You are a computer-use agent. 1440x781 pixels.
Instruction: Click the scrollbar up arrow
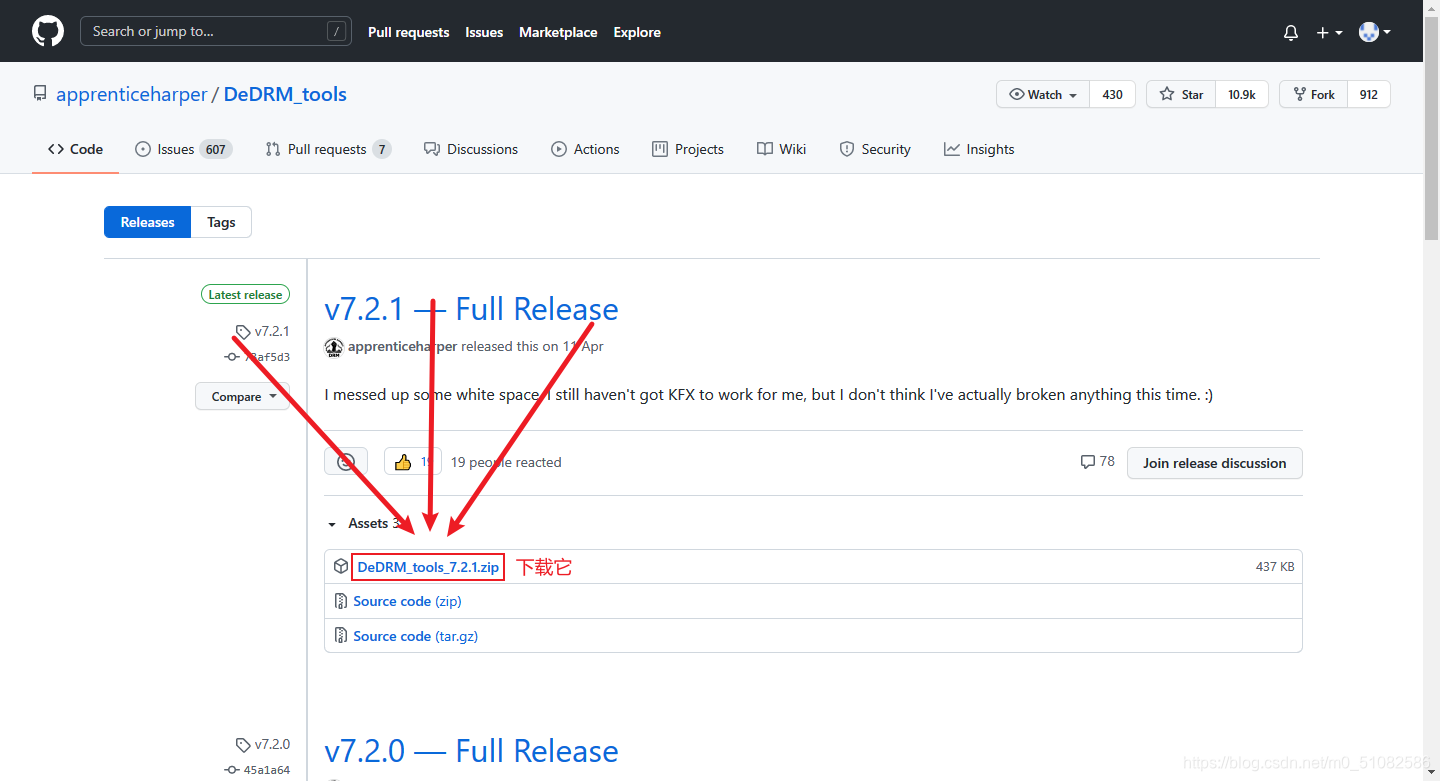1431,8
